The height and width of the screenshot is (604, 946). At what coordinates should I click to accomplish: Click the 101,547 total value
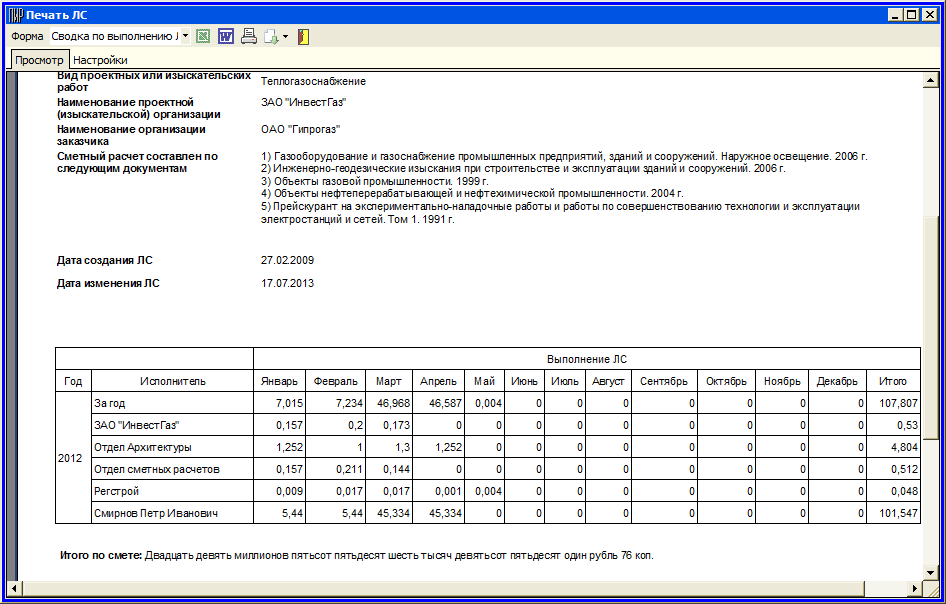click(898, 513)
